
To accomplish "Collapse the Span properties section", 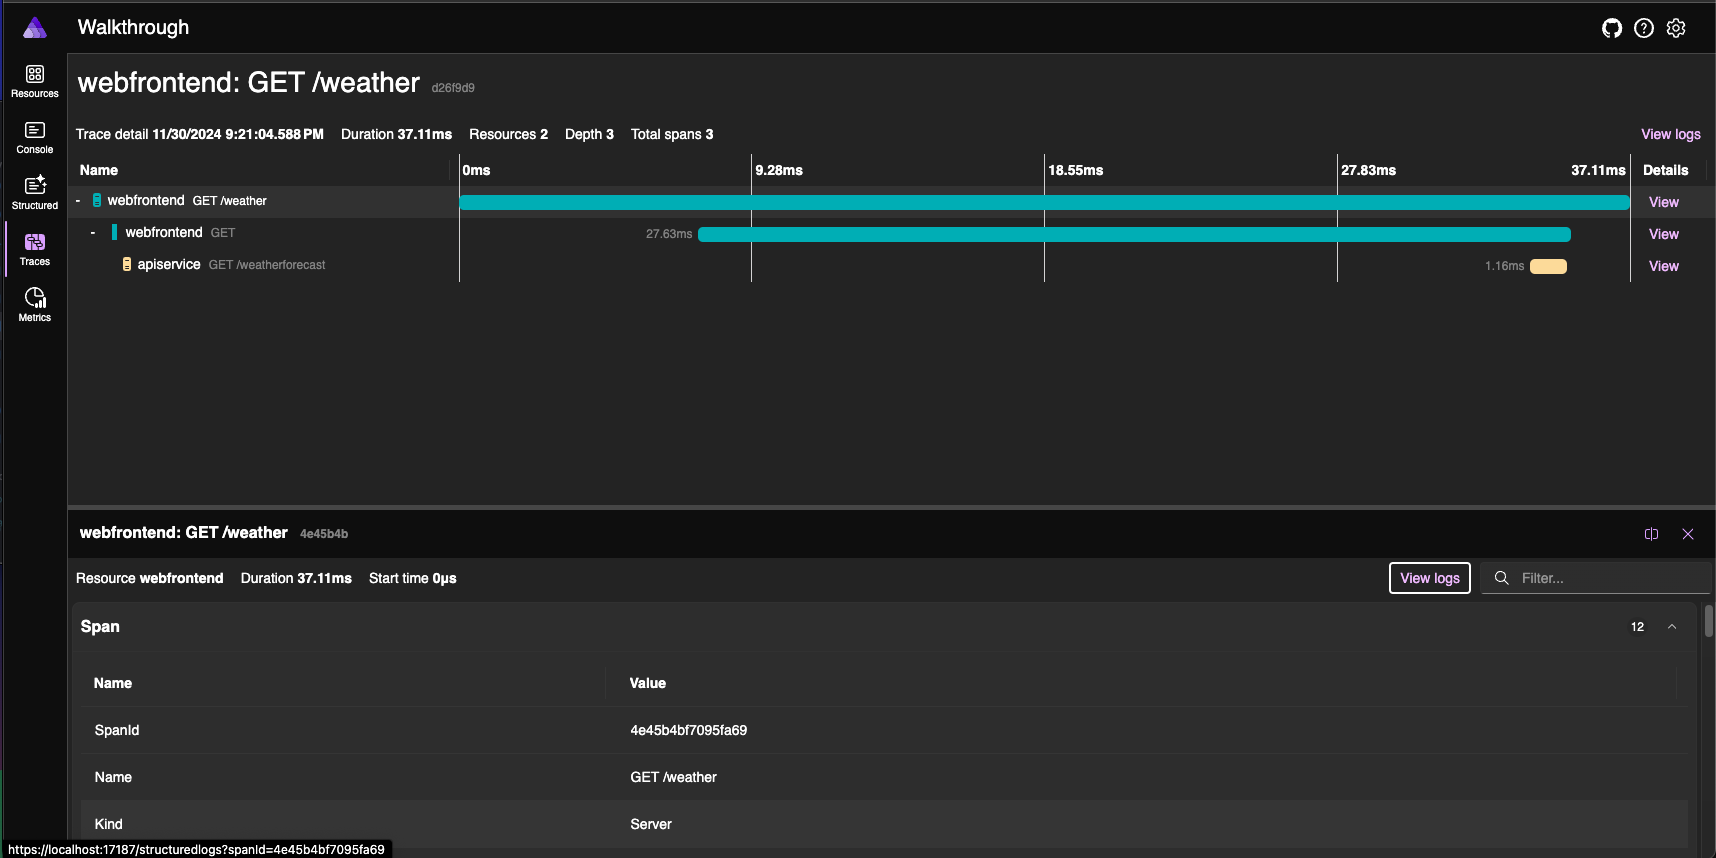I will pyautogui.click(x=1671, y=627).
